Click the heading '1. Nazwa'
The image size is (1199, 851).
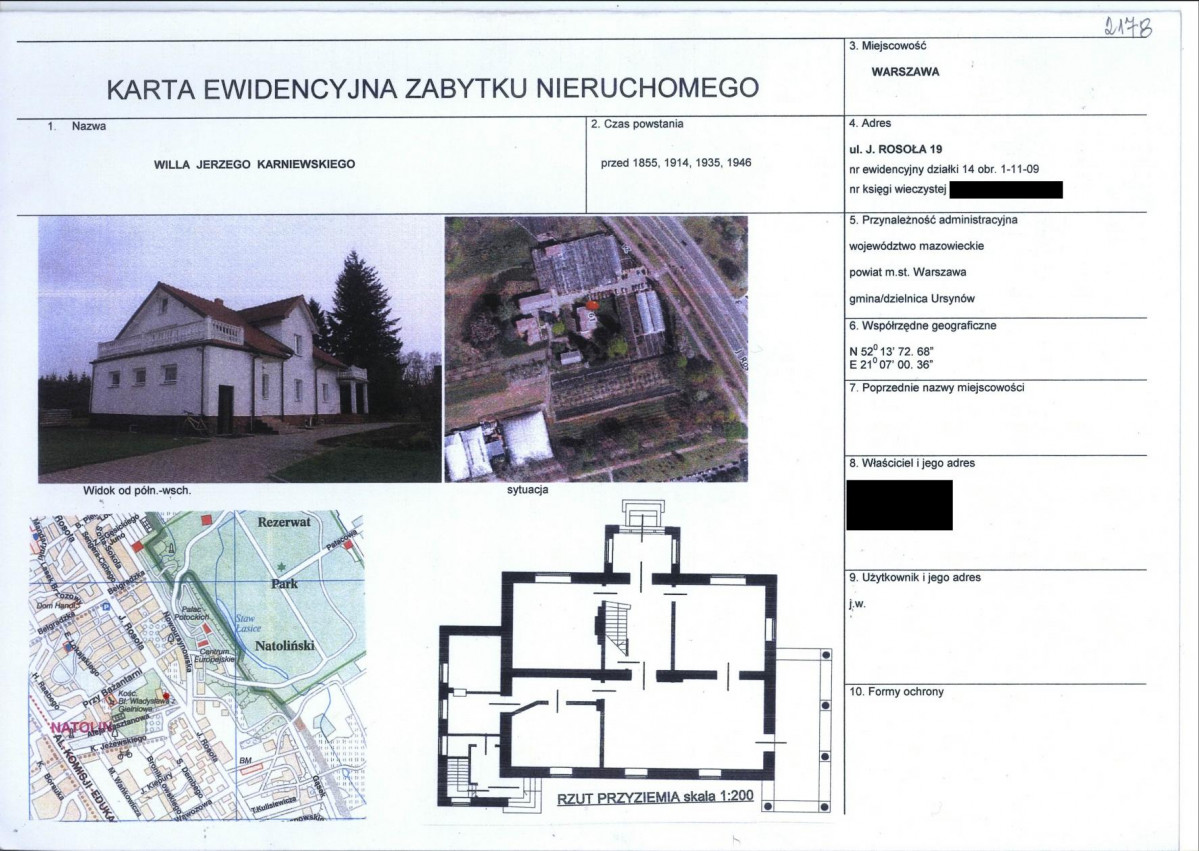pyautogui.click(x=76, y=126)
